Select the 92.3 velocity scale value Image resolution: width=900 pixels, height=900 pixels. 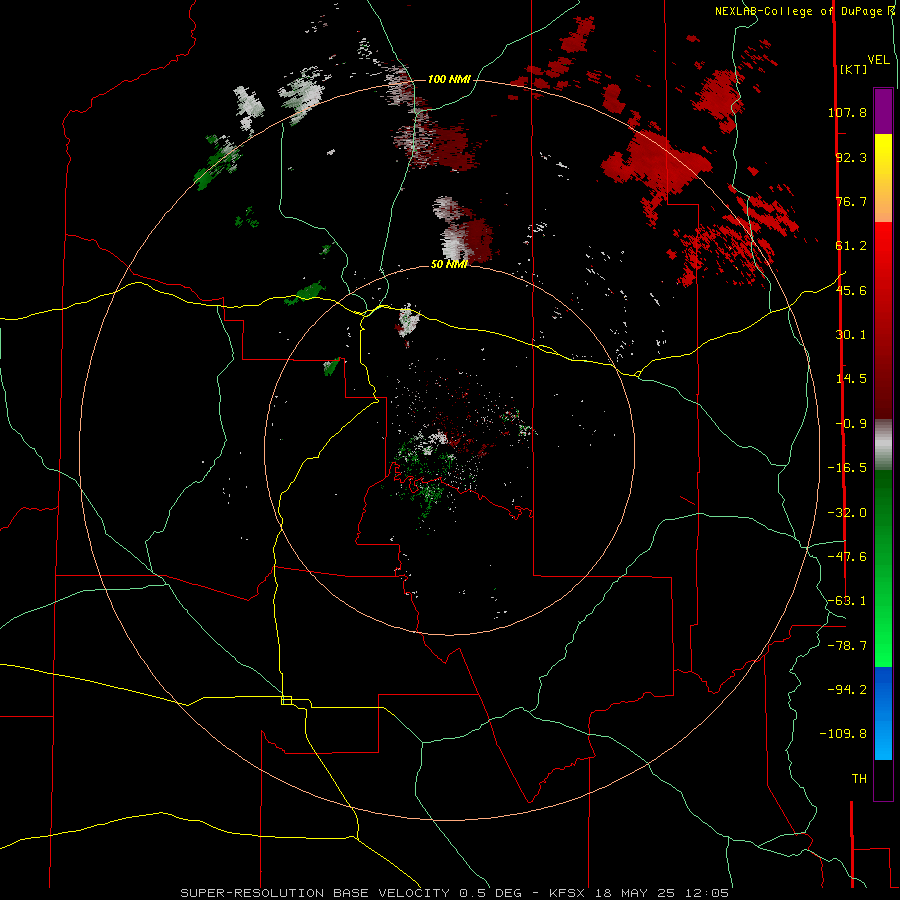851,157
